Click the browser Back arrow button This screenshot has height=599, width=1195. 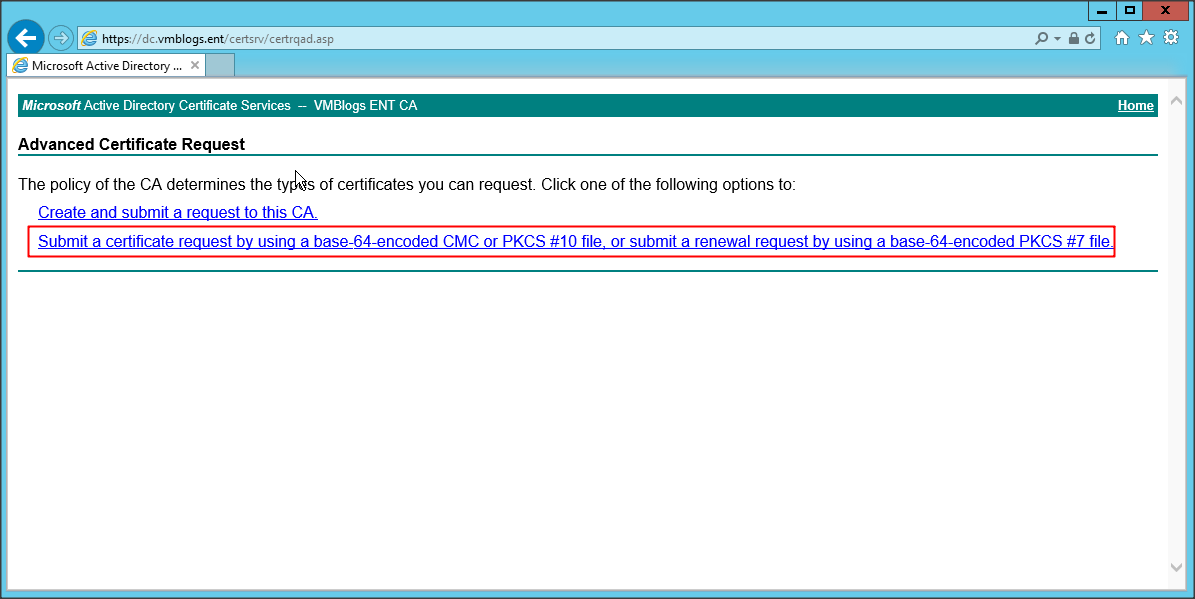25,38
